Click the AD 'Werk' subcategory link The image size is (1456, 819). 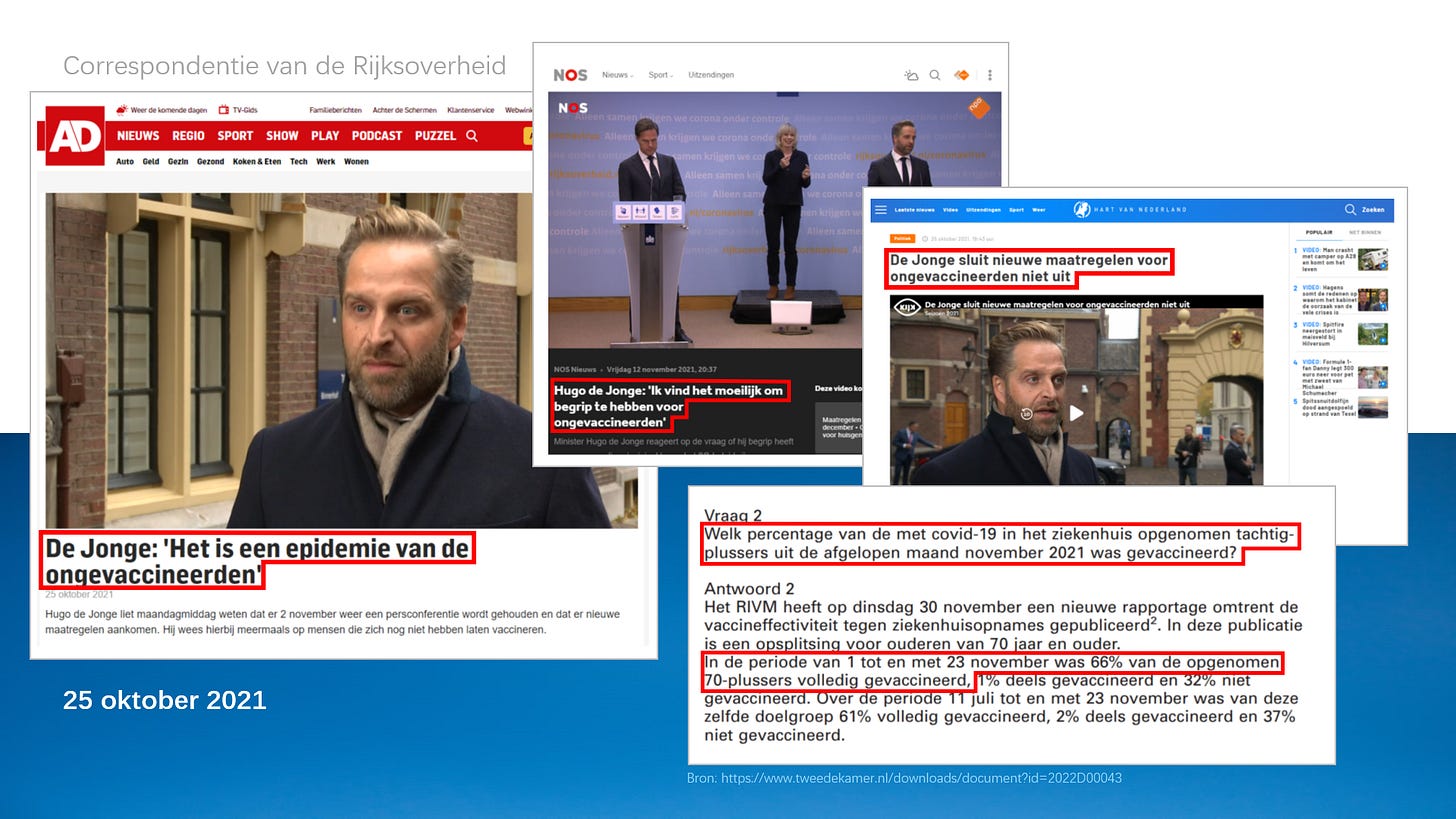click(326, 161)
